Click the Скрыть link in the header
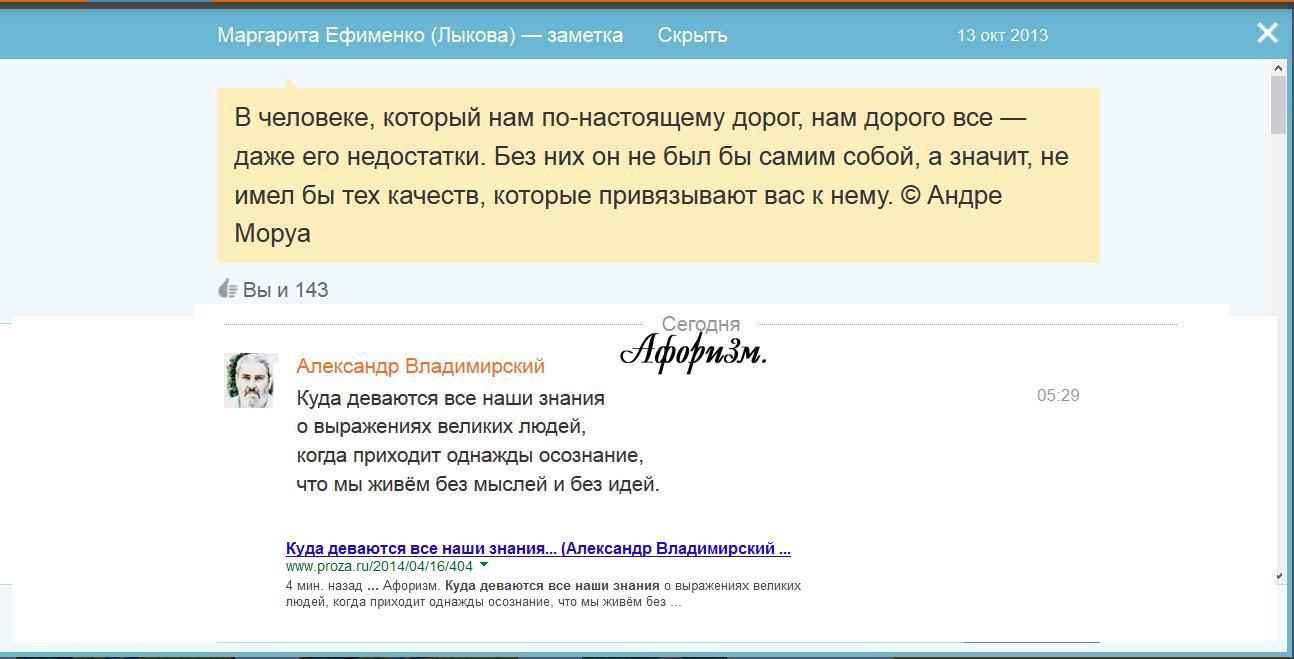Viewport: 1294px width, 659px height. pyautogui.click(x=692, y=35)
